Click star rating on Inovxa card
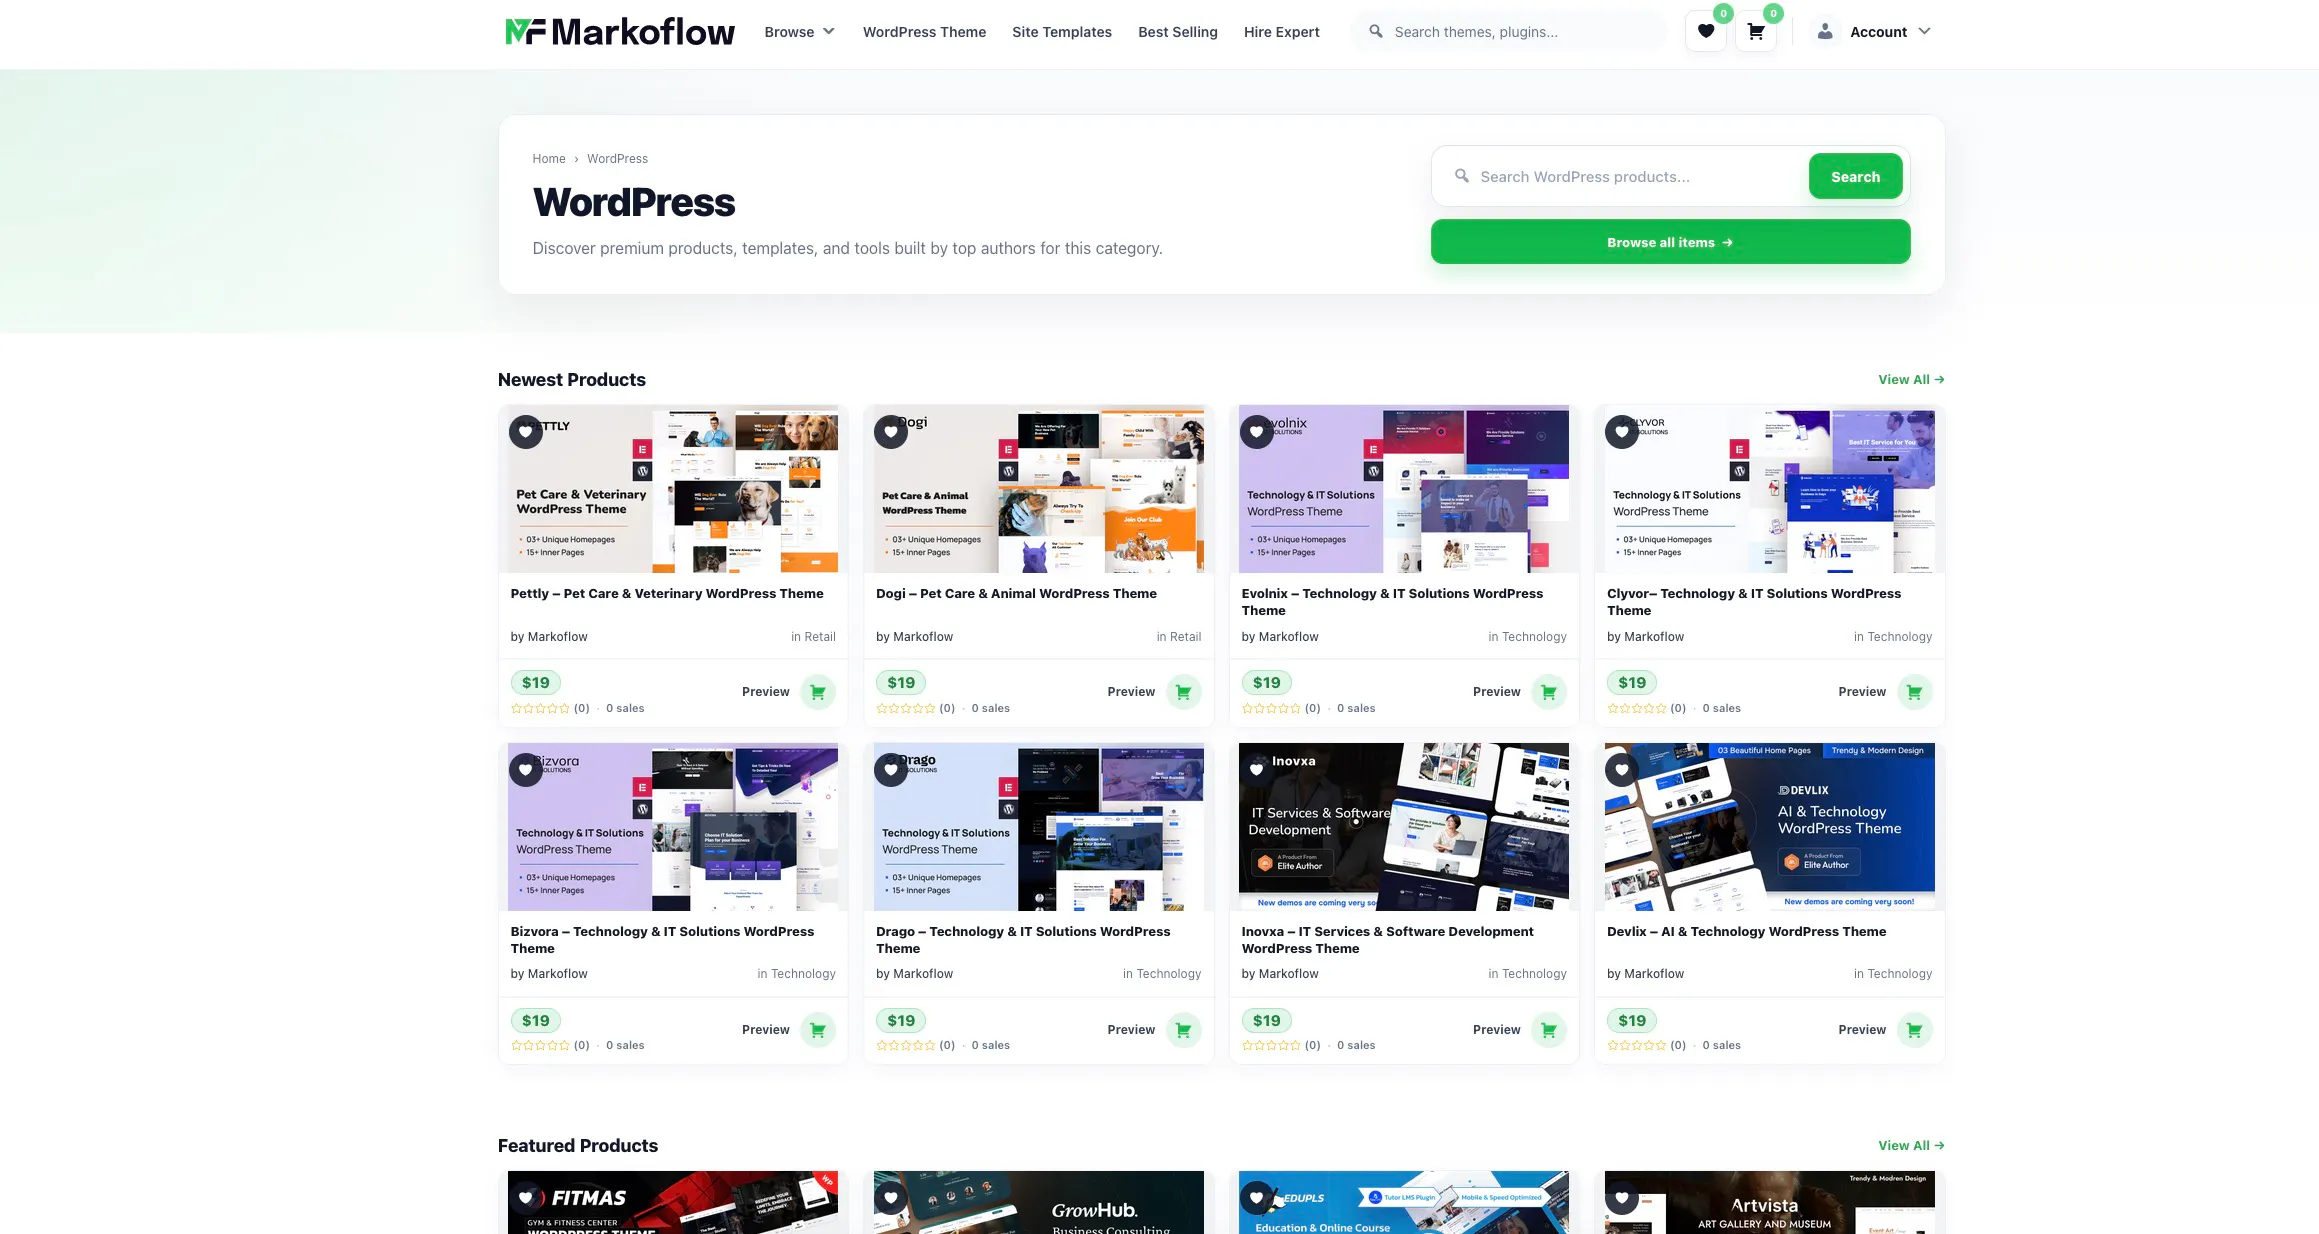 point(1271,1046)
